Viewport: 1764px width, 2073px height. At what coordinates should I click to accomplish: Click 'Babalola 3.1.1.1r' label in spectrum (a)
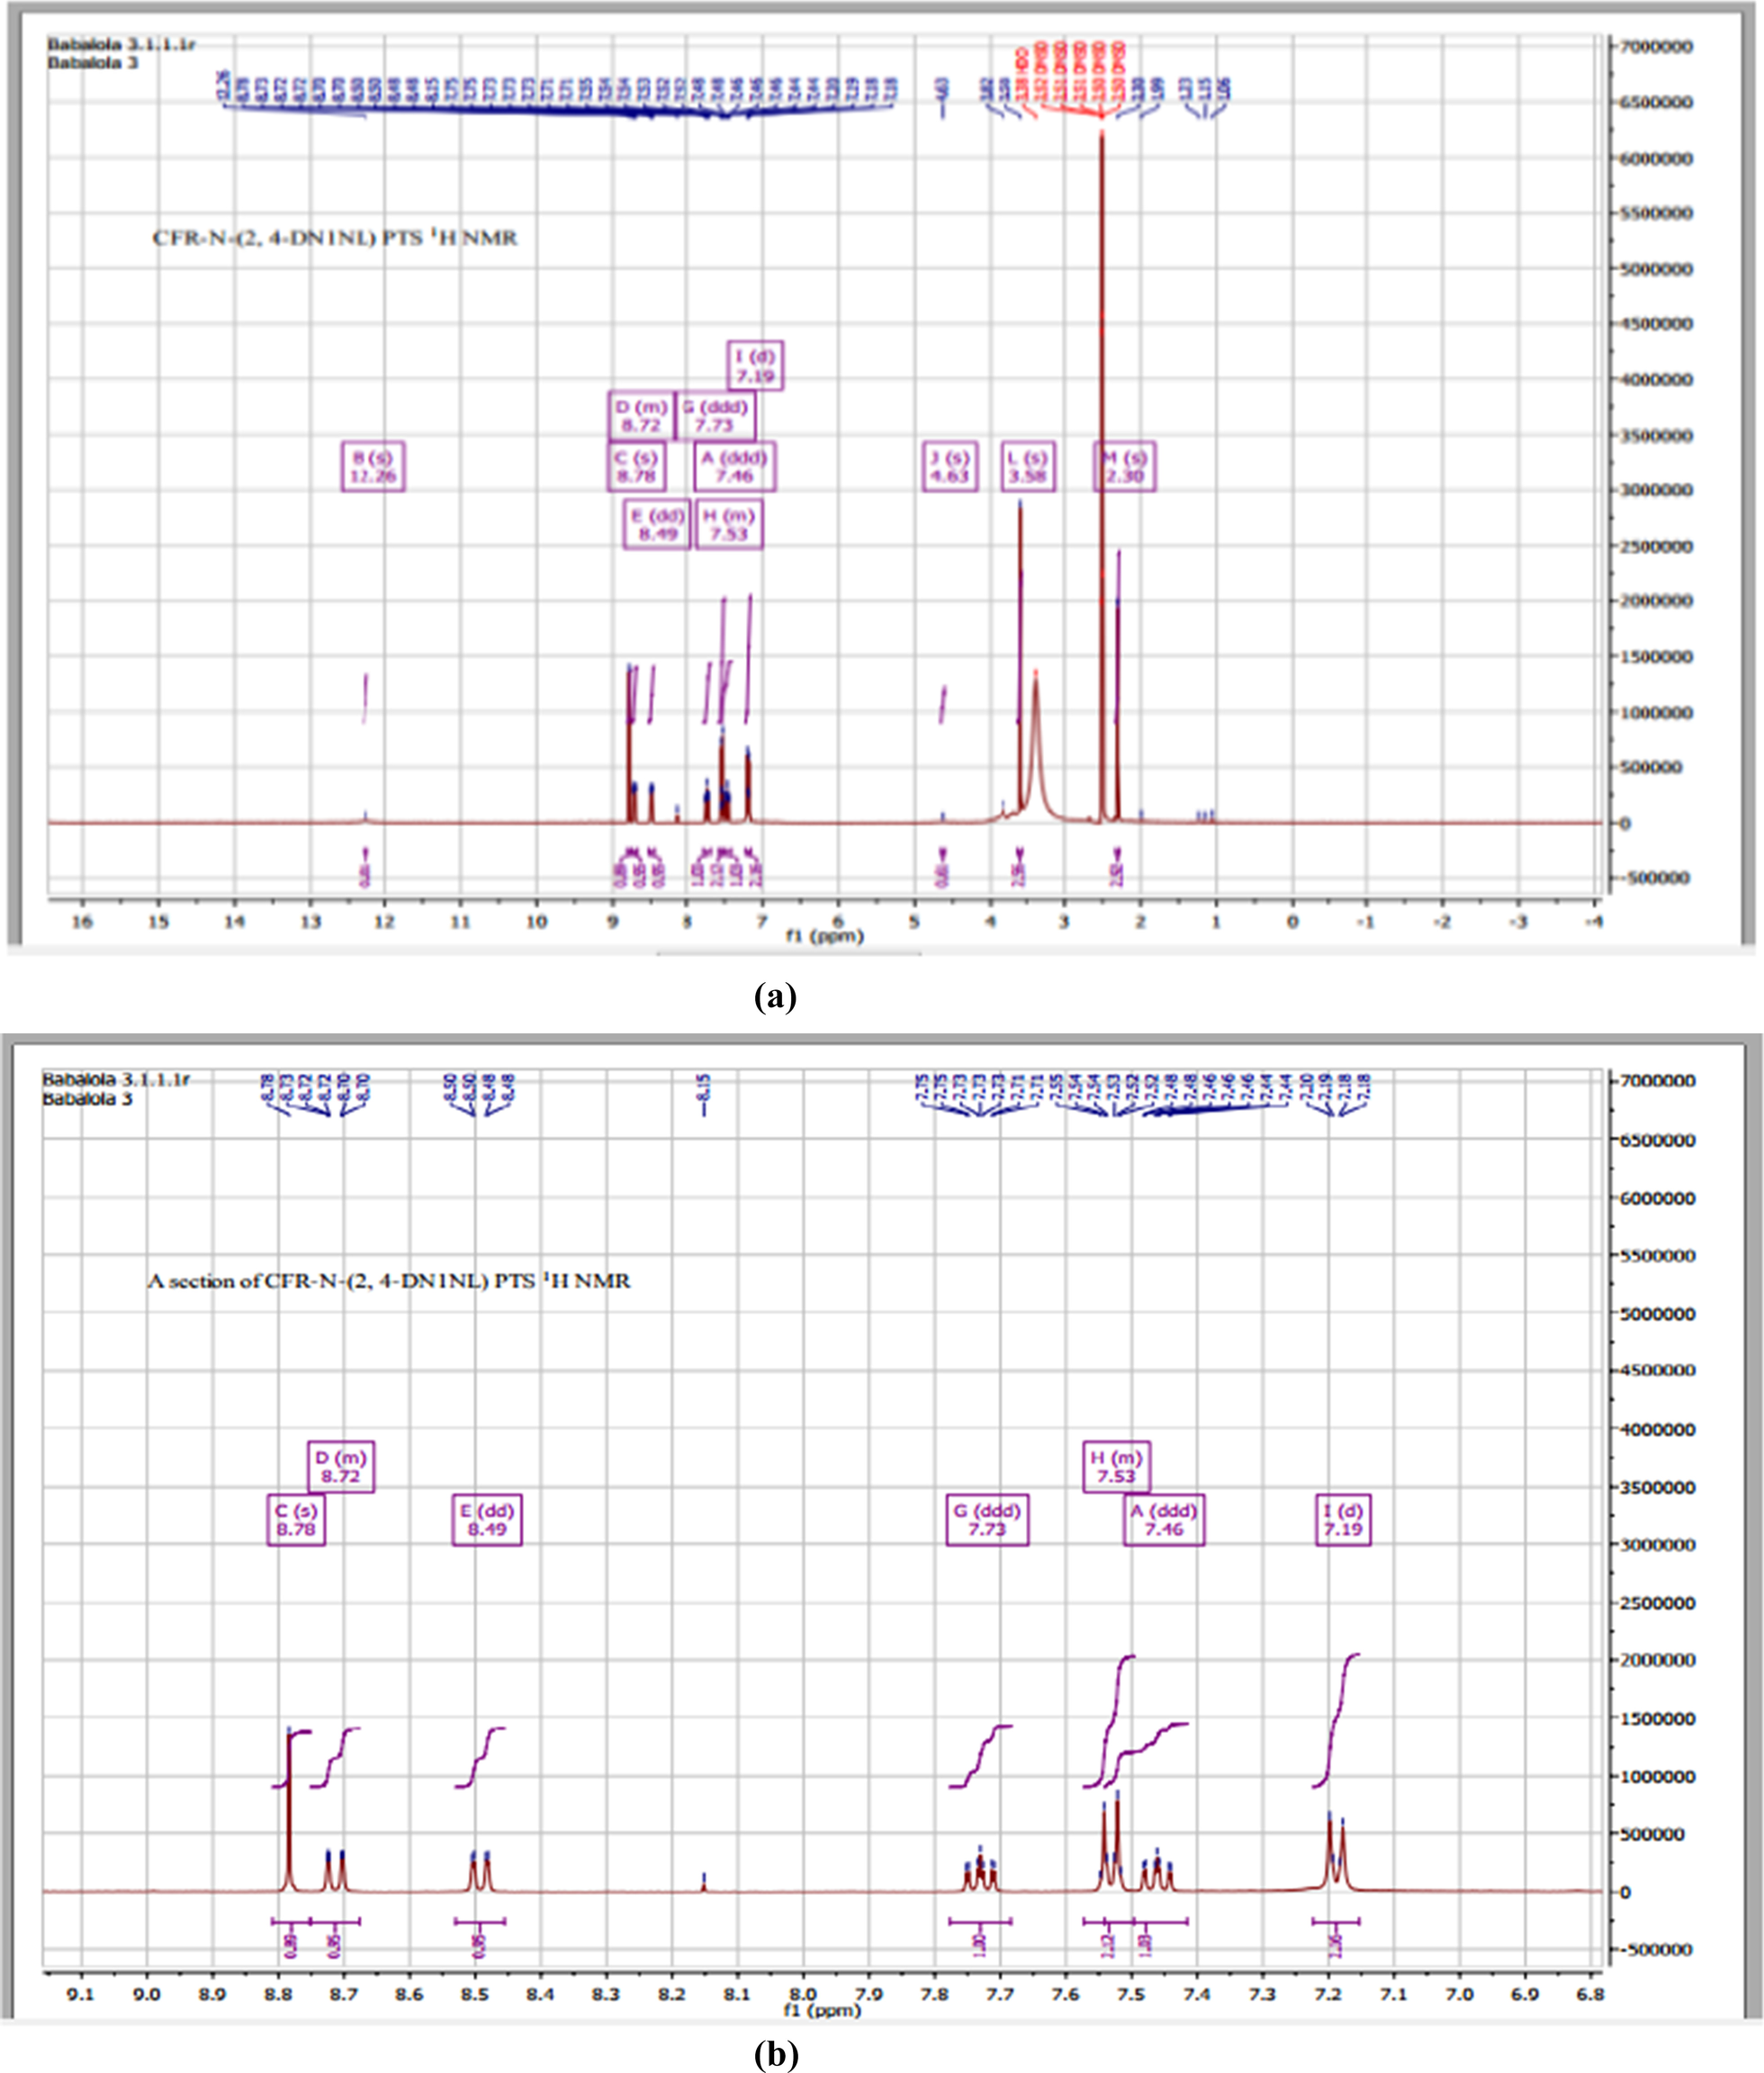tap(121, 45)
